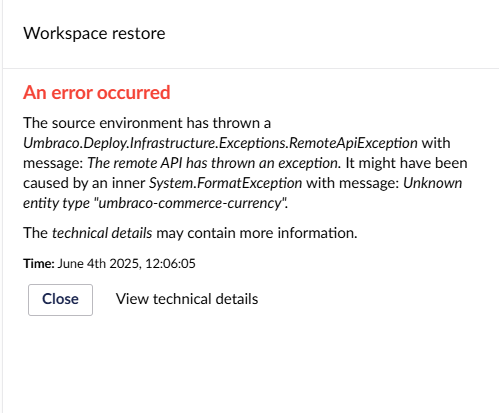The height and width of the screenshot is (413, 499).
Task: Click the 12:06:05 time value
Action: (170, 264)
